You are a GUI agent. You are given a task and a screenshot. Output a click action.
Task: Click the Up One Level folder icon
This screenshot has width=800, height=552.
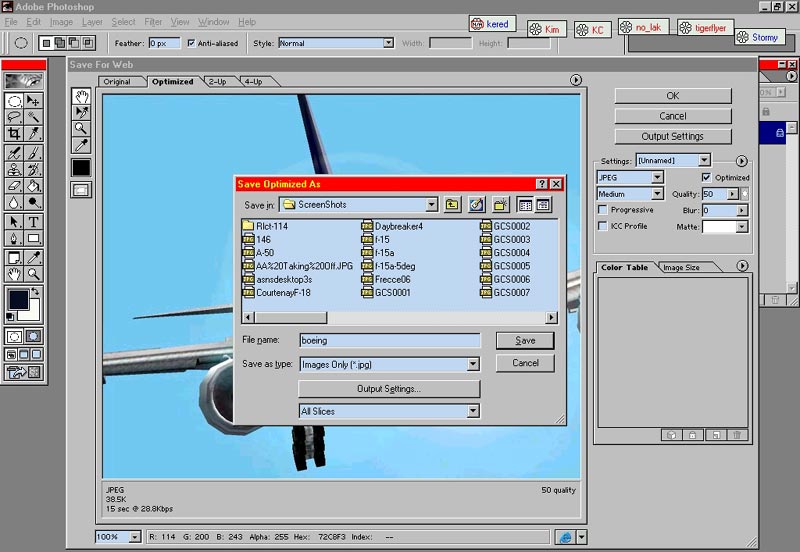(453, 204)
